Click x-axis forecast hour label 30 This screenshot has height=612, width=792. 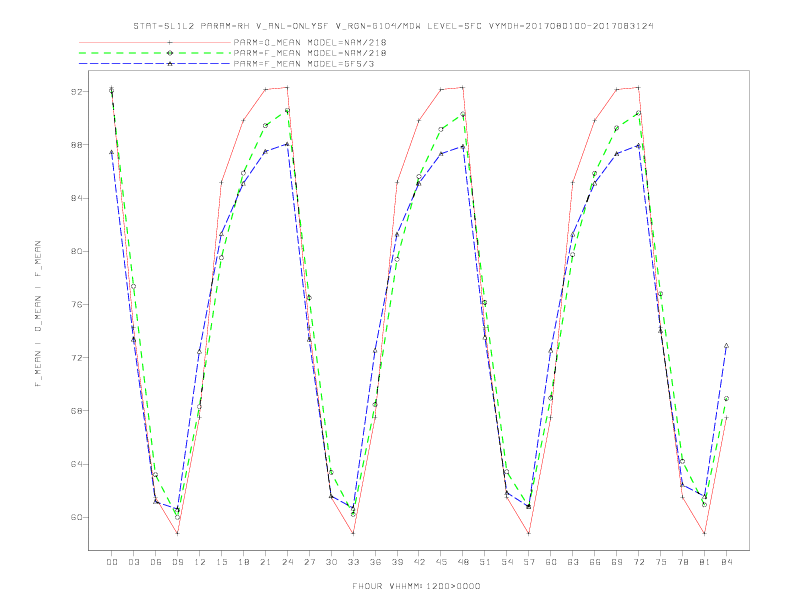331,562
